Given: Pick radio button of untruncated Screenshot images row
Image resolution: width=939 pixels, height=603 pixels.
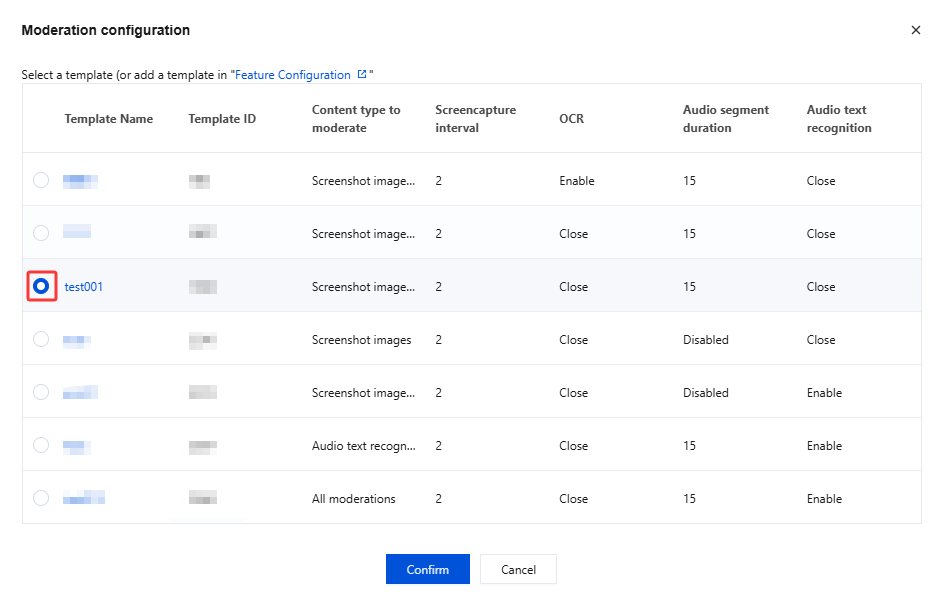Looking at the screenshot, I should pyautogui.click(x=41, y=340).
